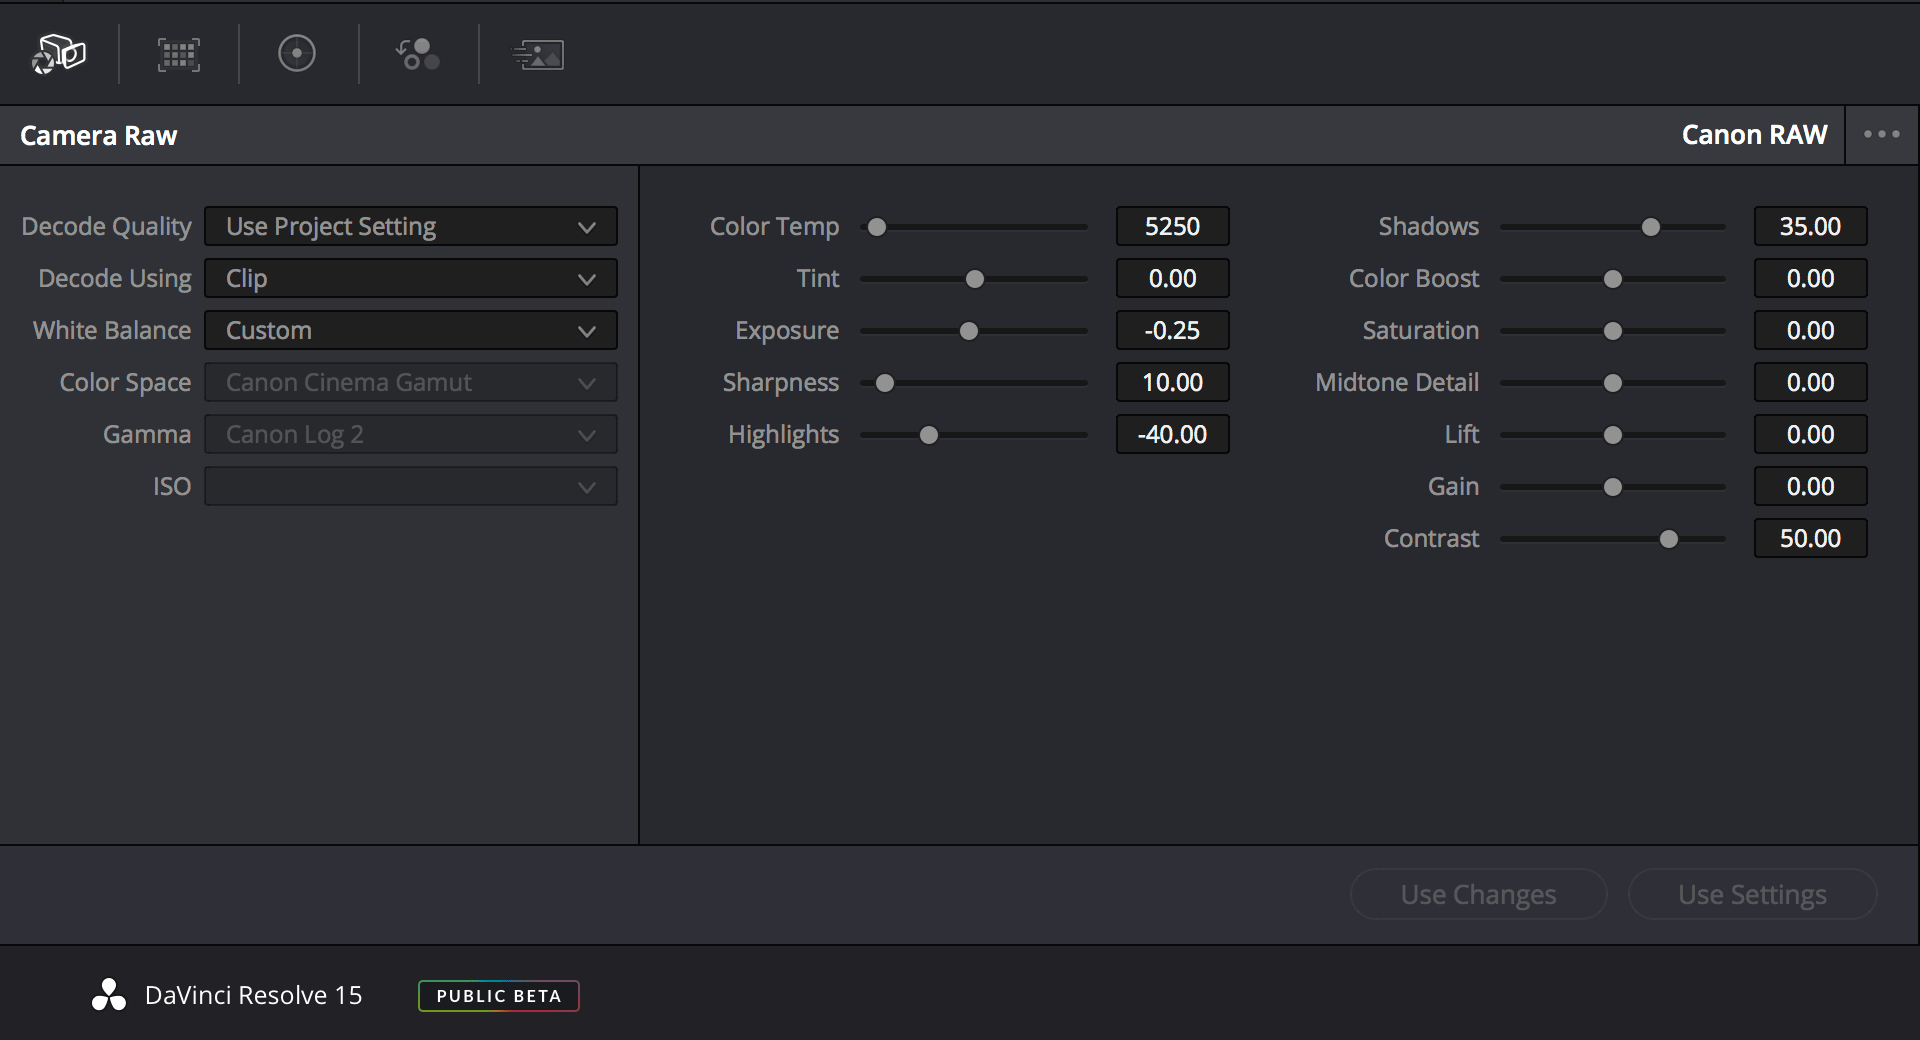The height and width of the screenshot is (1040, 1920).
Task: Open the Color Match palette icon
Action: (x=179, y=55)
